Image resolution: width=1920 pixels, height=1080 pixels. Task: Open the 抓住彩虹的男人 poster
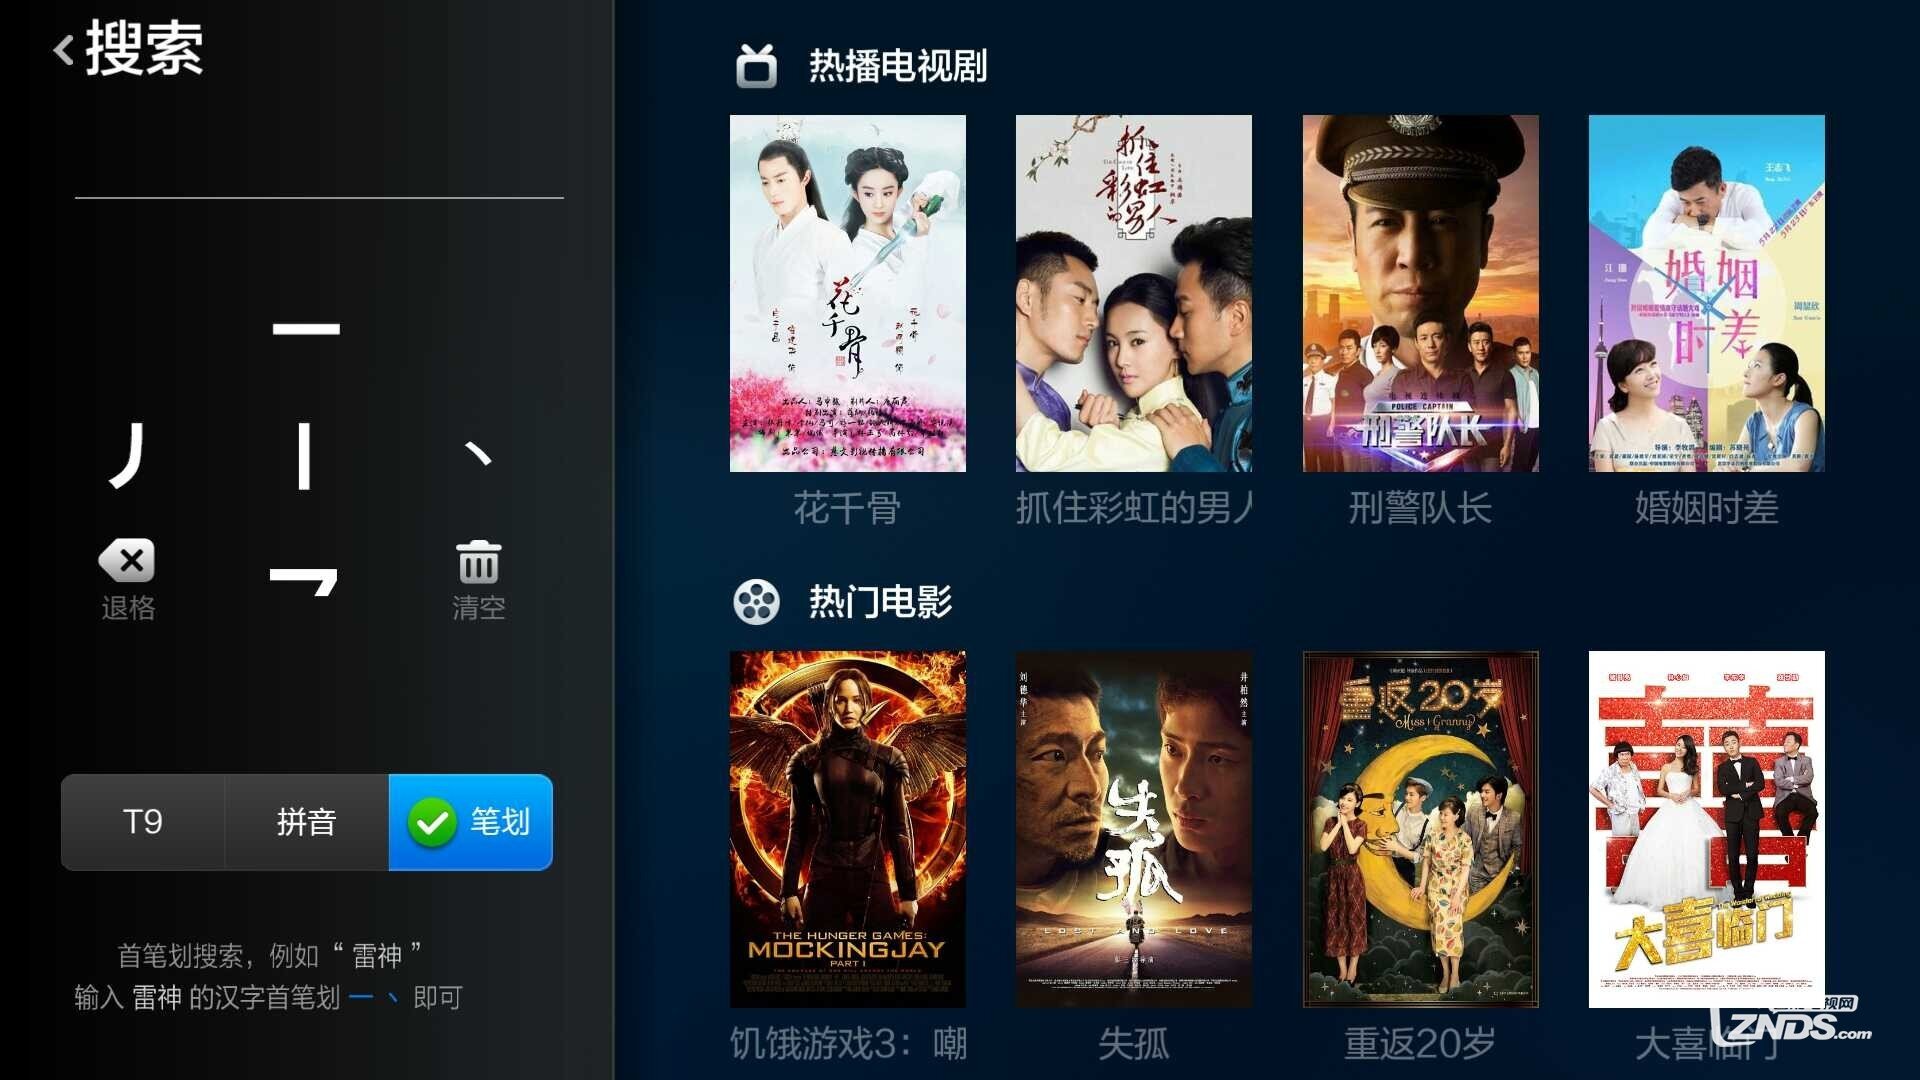coord(1133,293)
